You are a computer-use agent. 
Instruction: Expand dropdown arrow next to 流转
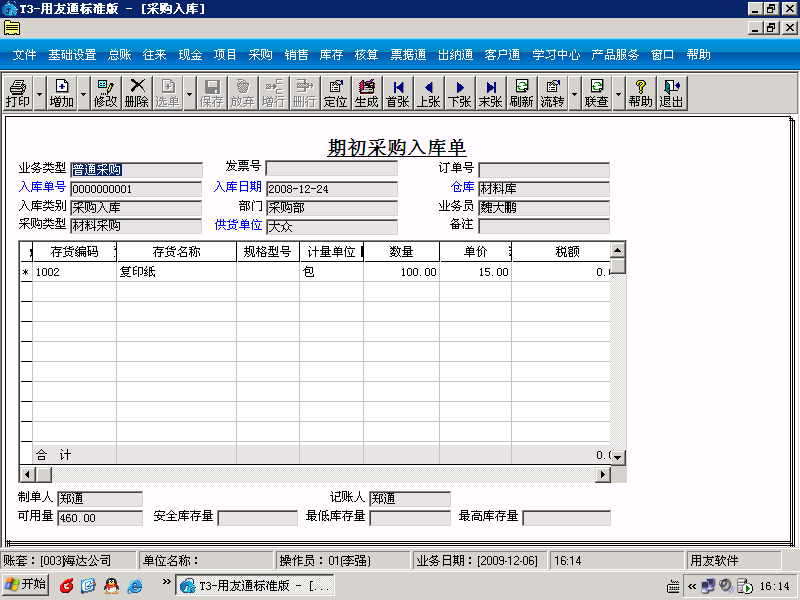574,93
